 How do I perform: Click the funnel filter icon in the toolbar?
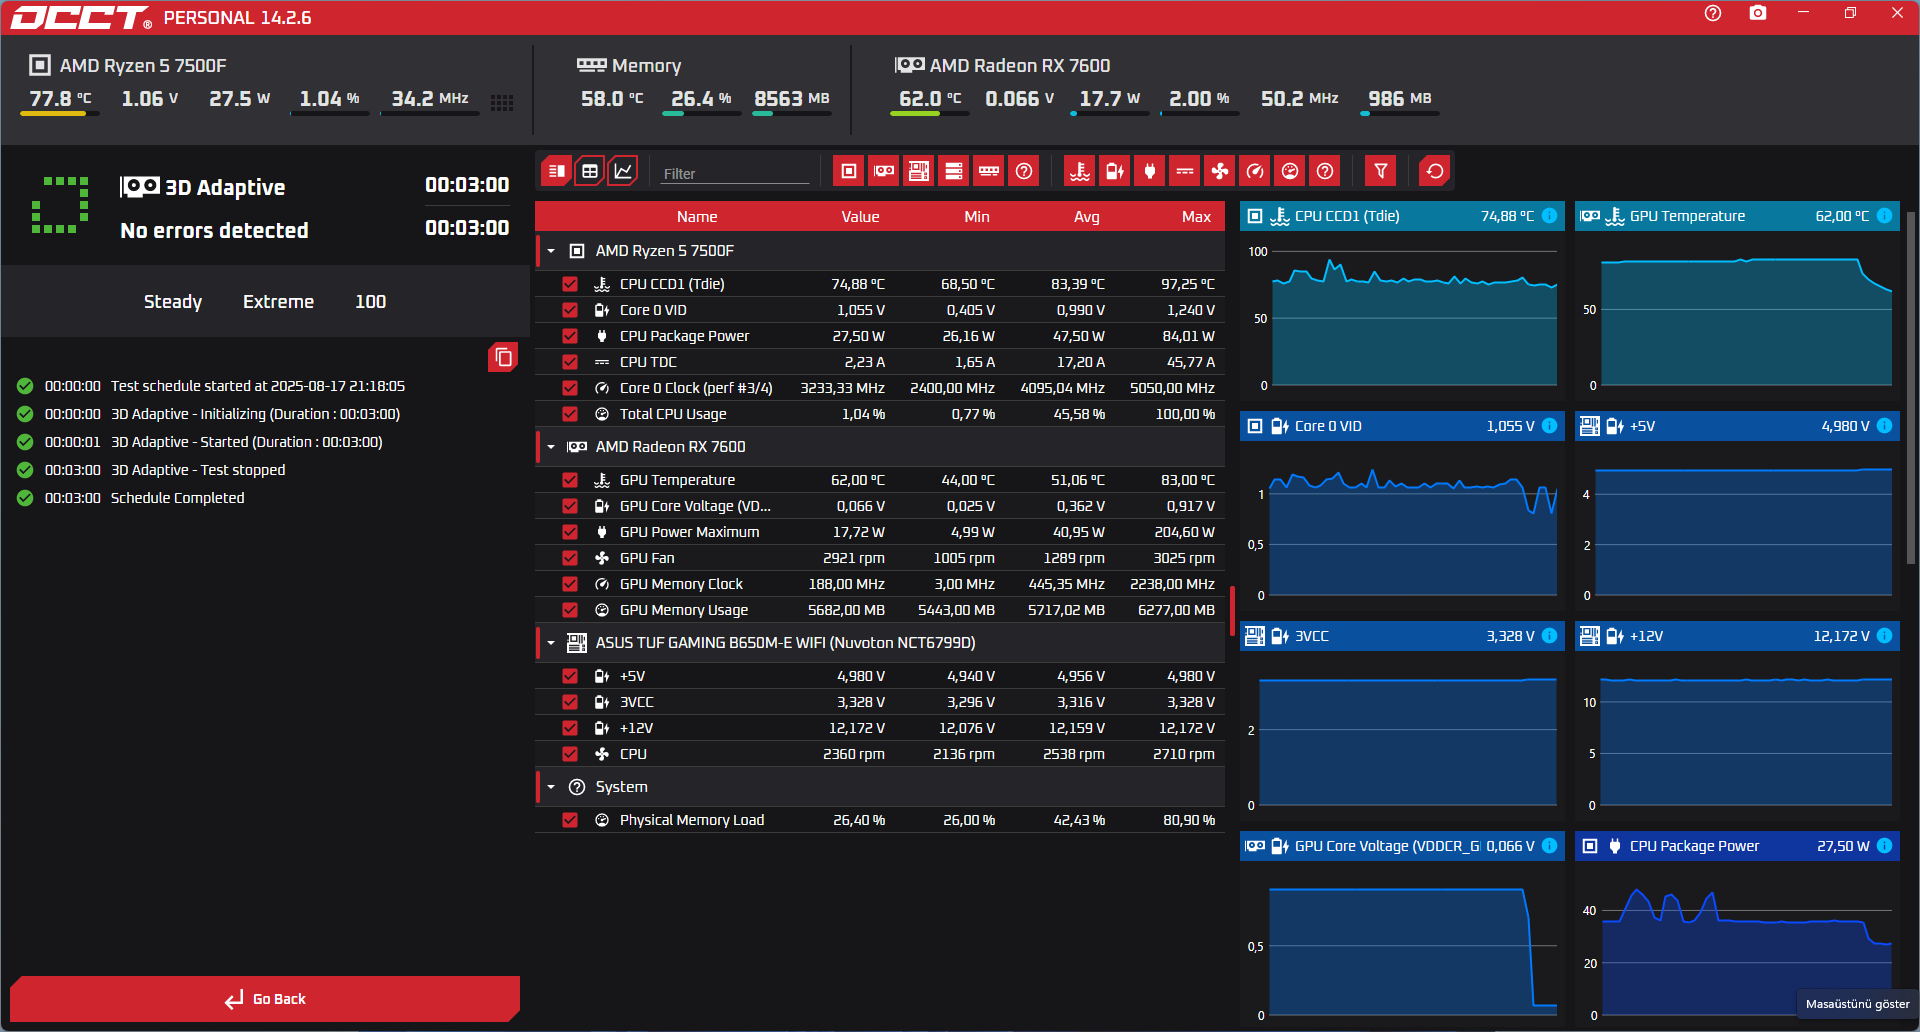tap(1381, 171)
